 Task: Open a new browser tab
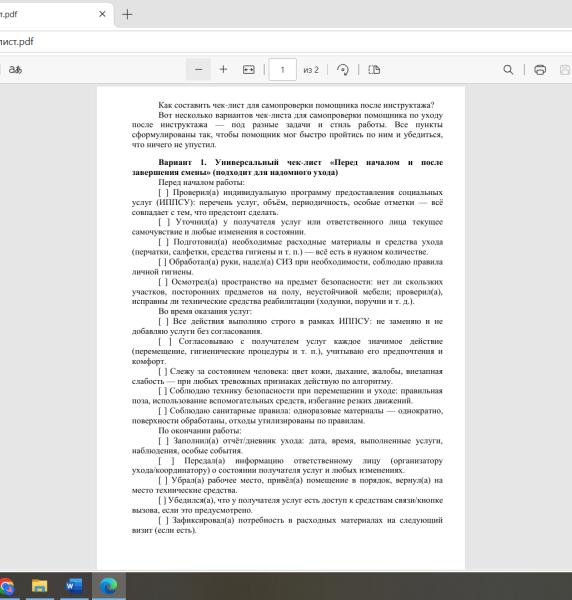pyautogui.click(x=127, y=15)
